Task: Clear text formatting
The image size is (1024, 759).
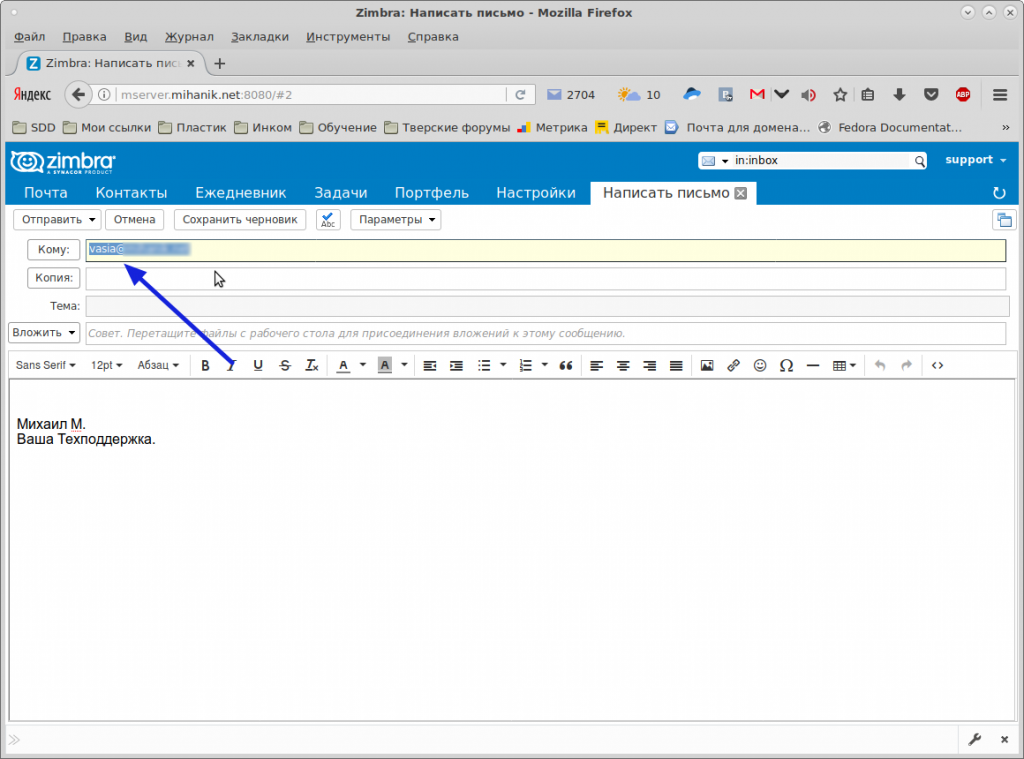Action: [312, 366]
